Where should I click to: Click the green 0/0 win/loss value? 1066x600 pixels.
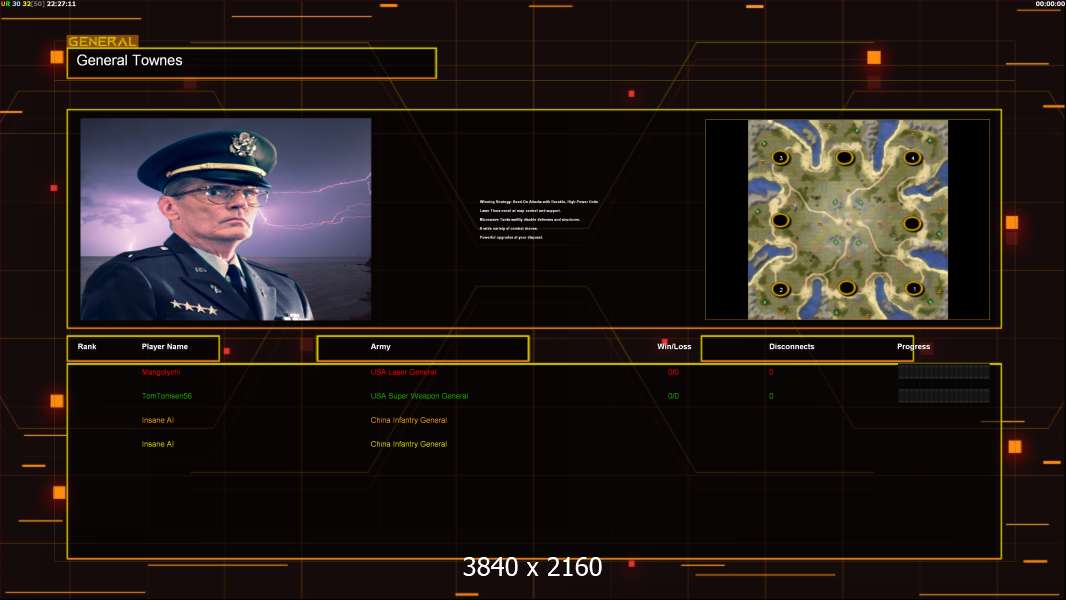coord(673,396)
